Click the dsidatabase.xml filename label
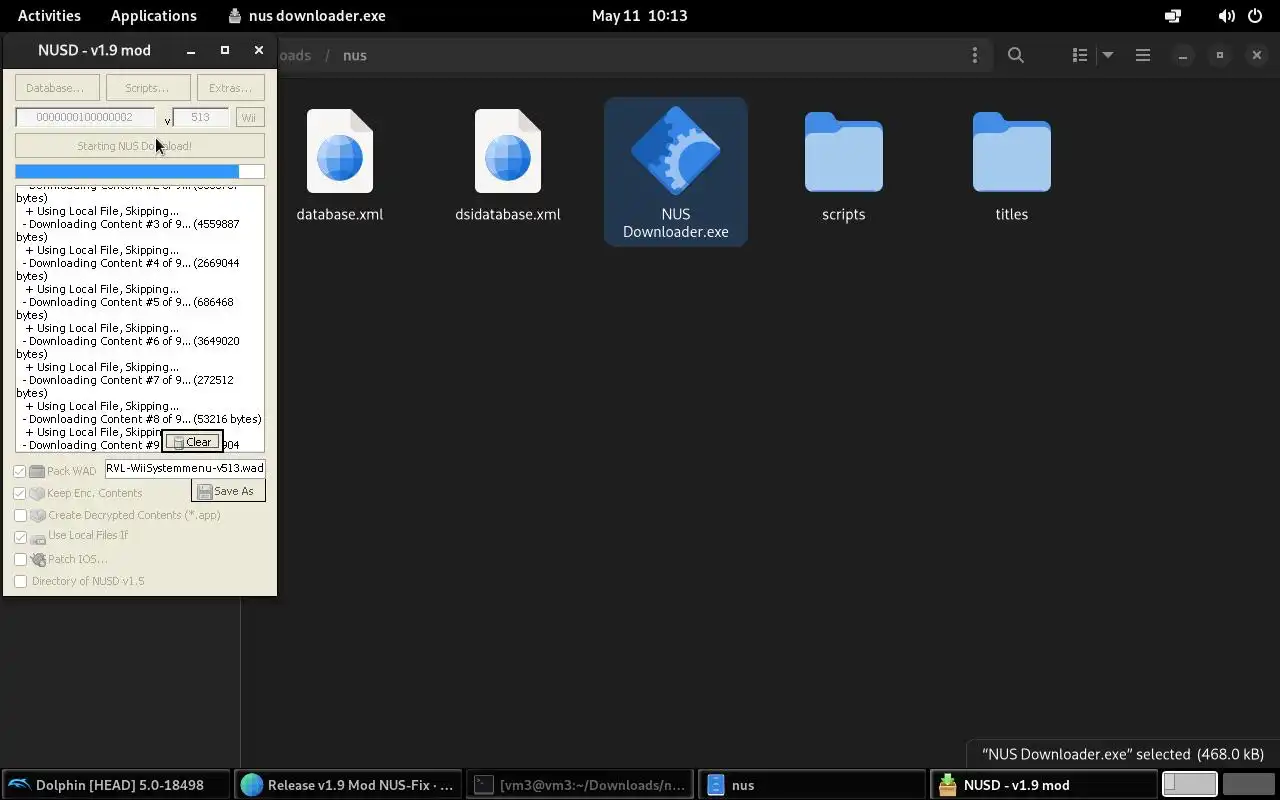Image resolution: width=1280 pixels, height=800 pixels. tap(508, 214)
